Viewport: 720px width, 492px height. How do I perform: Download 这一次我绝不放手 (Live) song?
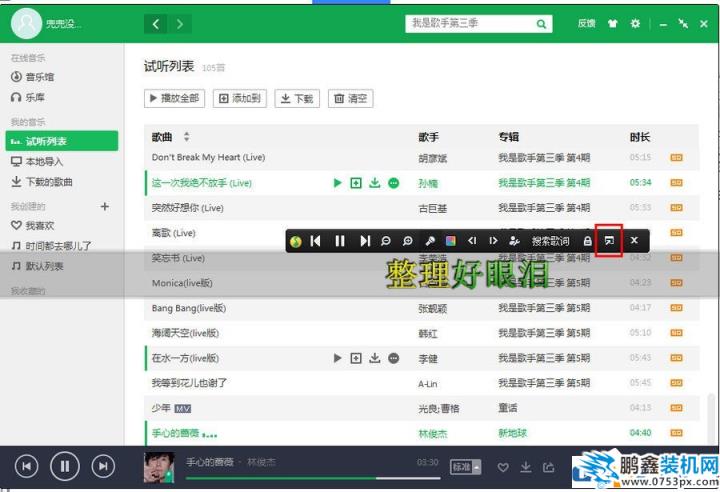pos(375,183)
